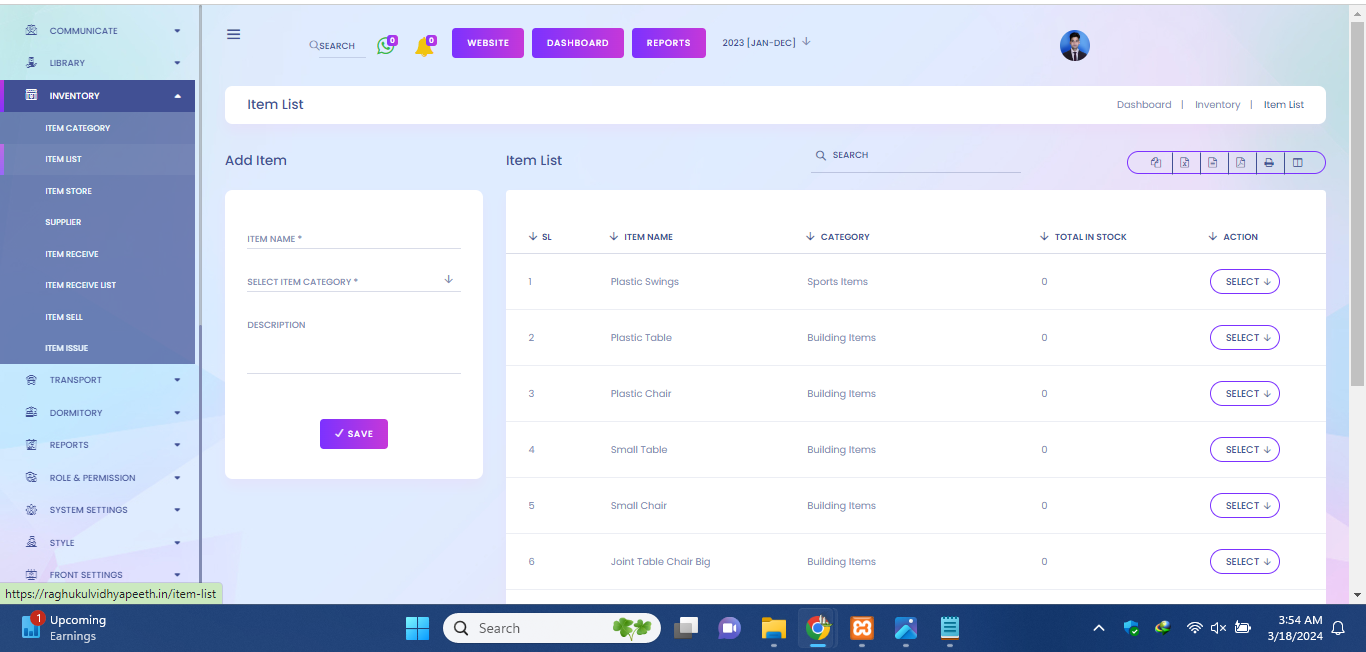This screenshot has height=652, width=1366.
Task: Print the item list
Action: coord(1269,163)
